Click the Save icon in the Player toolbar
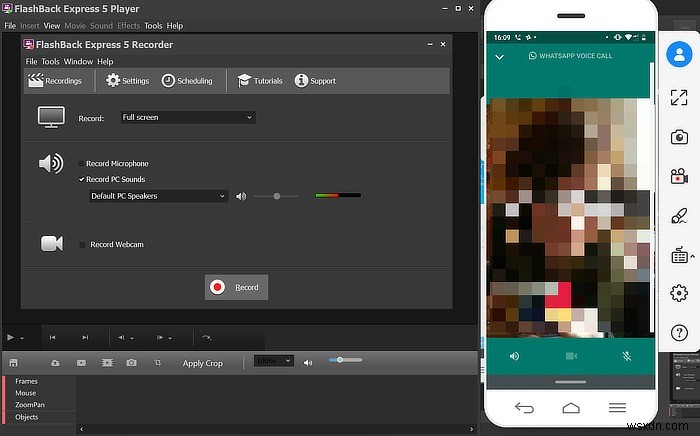 click(13, 363)
